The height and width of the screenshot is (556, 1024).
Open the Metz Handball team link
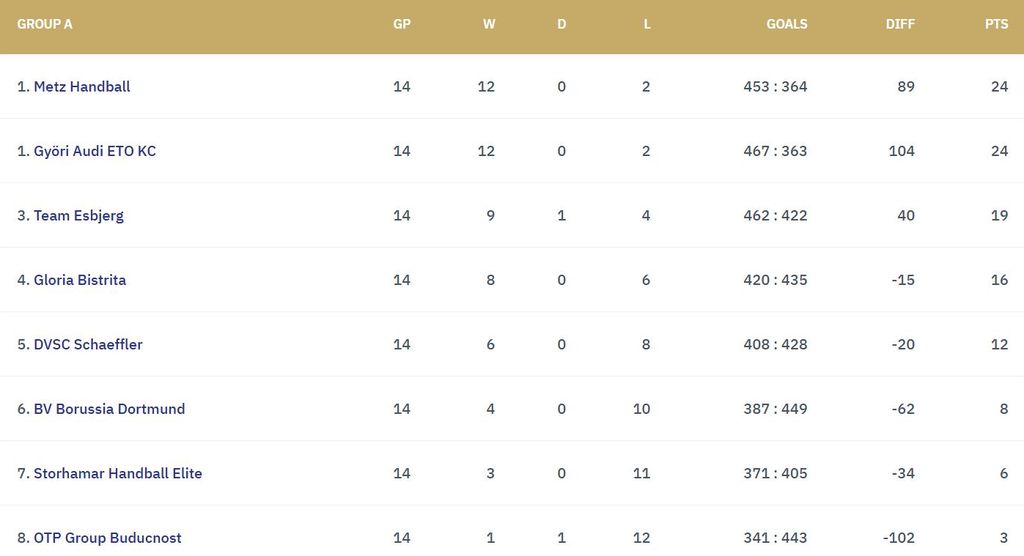pos(81,87)
